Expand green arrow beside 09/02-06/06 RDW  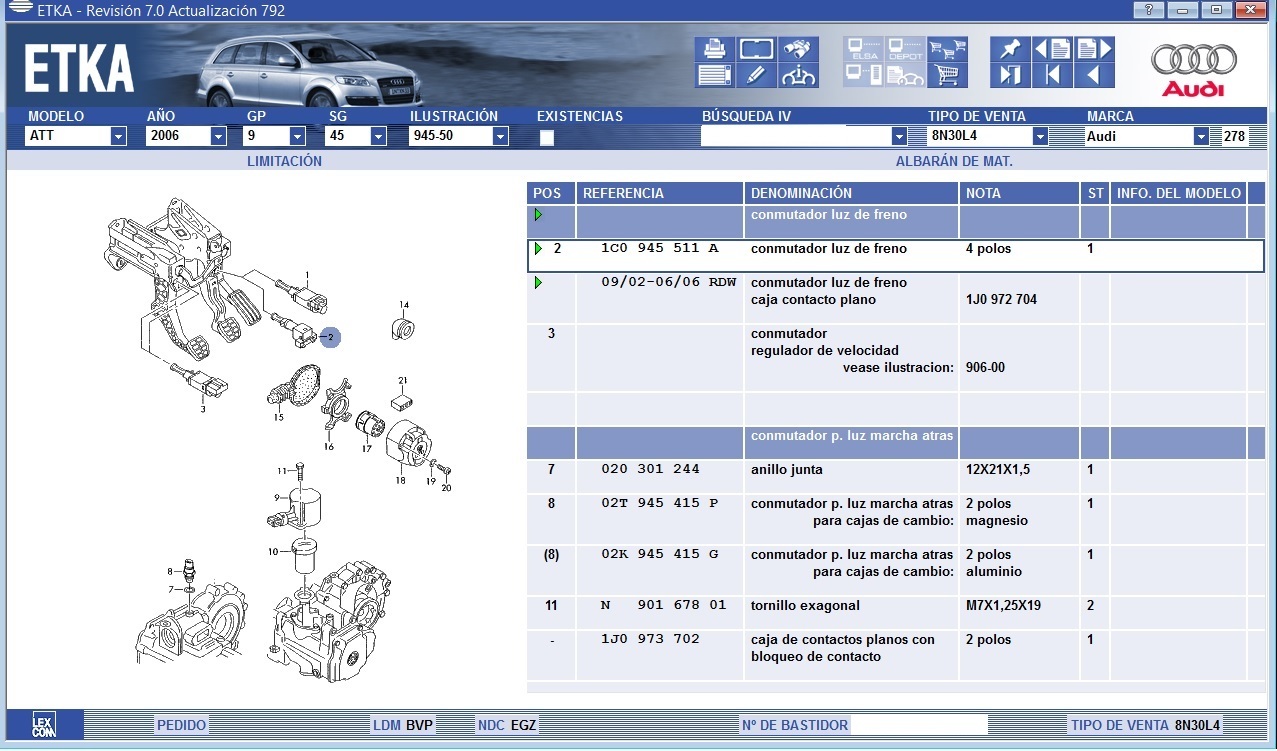pyautogui.click(x=538, y=283)
